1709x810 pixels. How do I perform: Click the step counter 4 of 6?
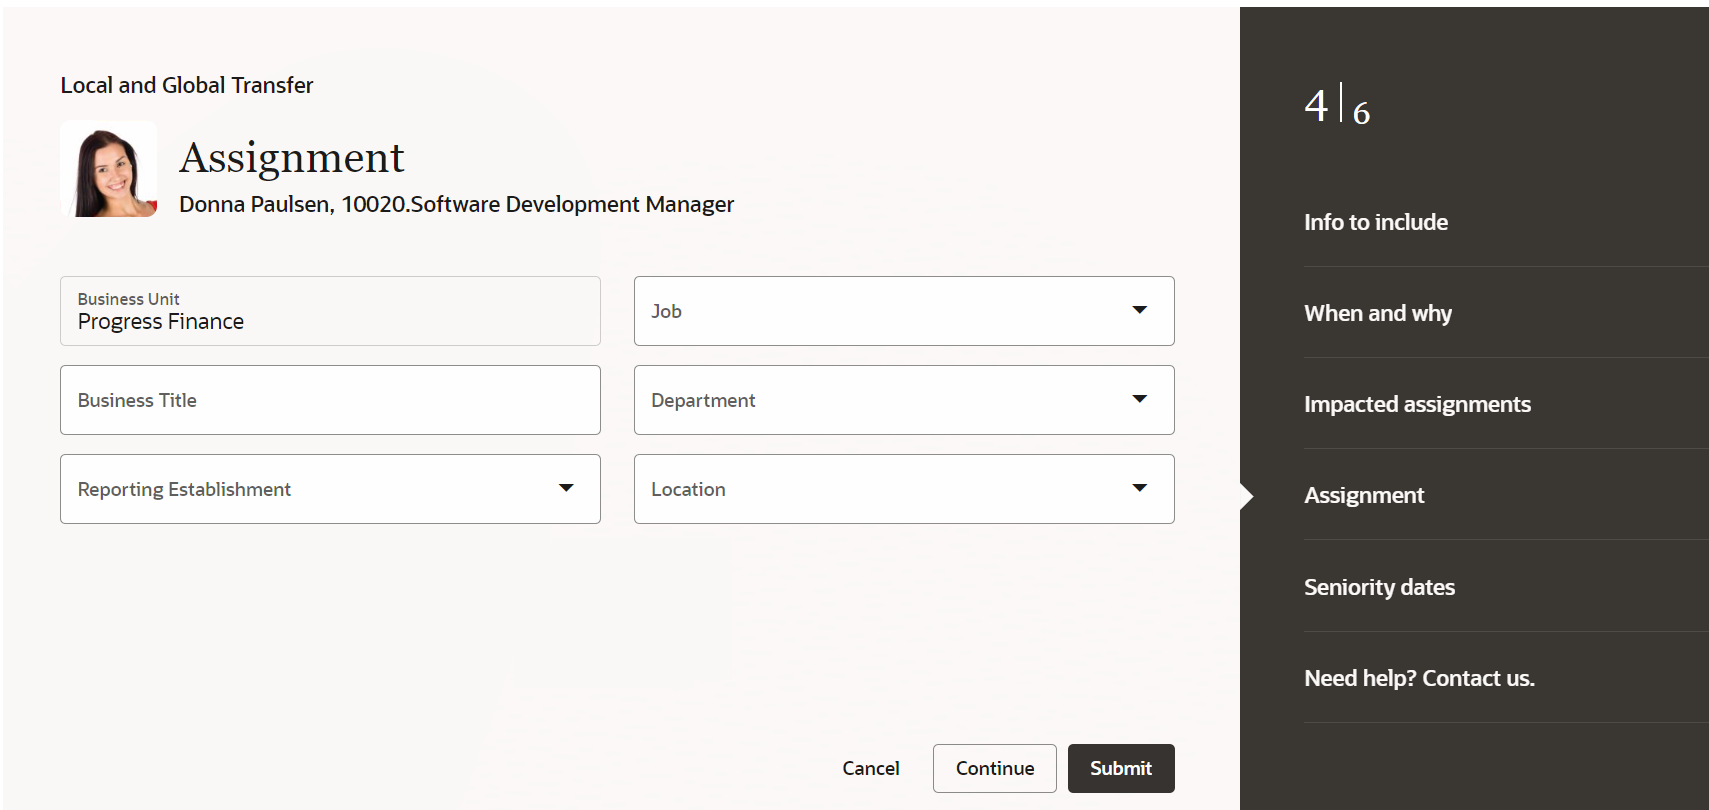pyautogui.click(x=1337, y=105)
